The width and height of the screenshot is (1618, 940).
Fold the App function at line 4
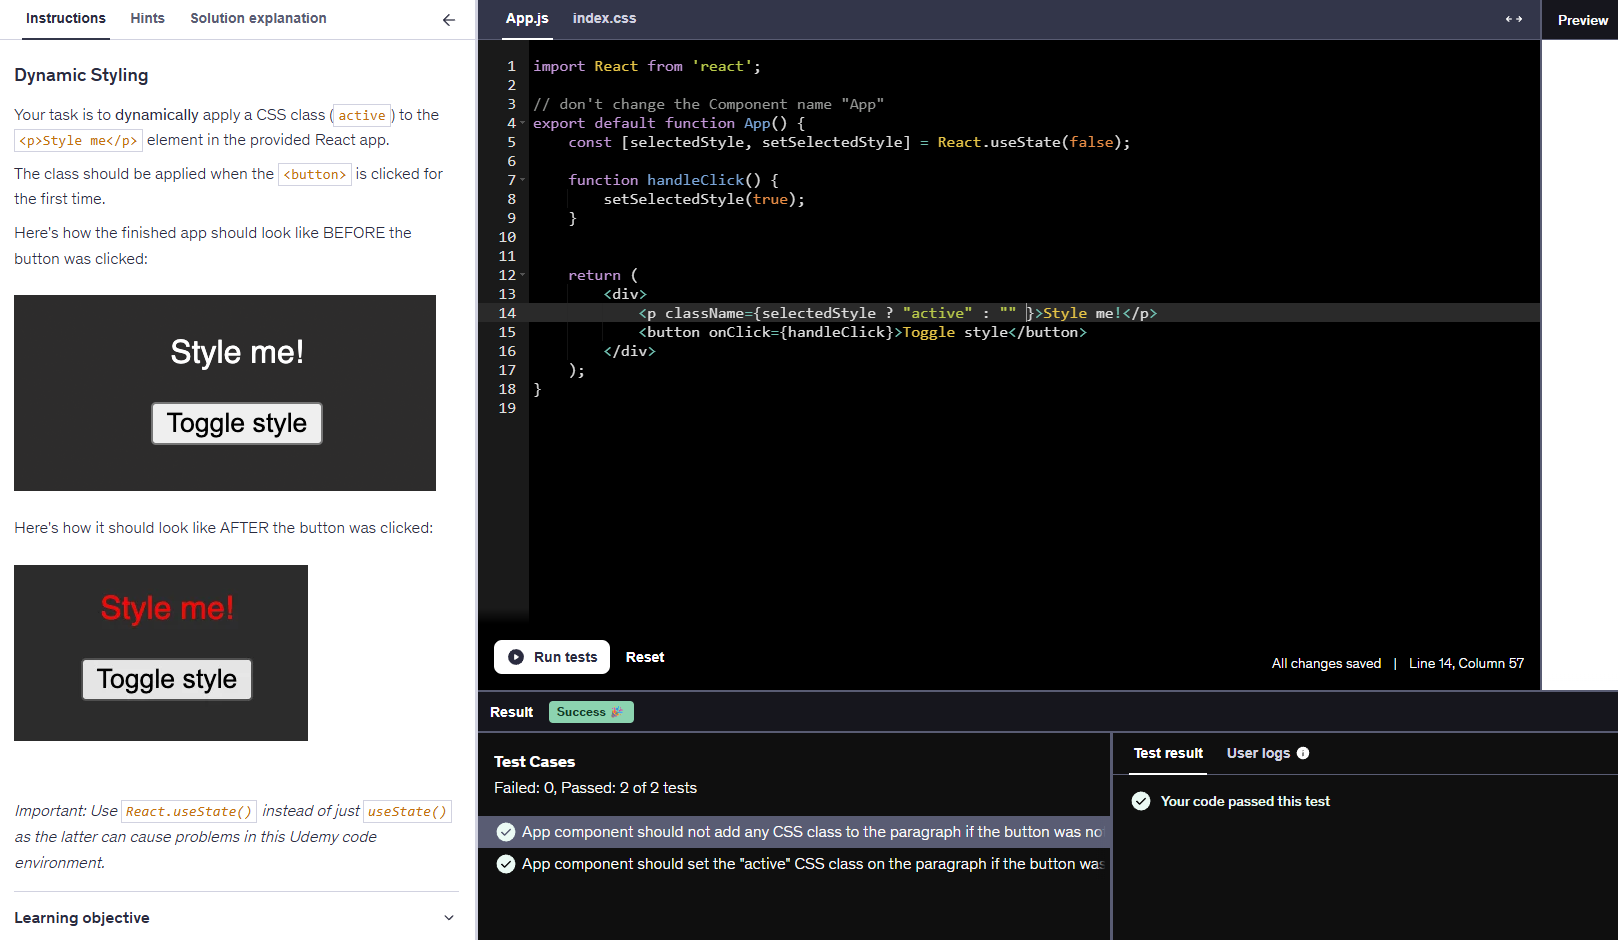[523, 124]
